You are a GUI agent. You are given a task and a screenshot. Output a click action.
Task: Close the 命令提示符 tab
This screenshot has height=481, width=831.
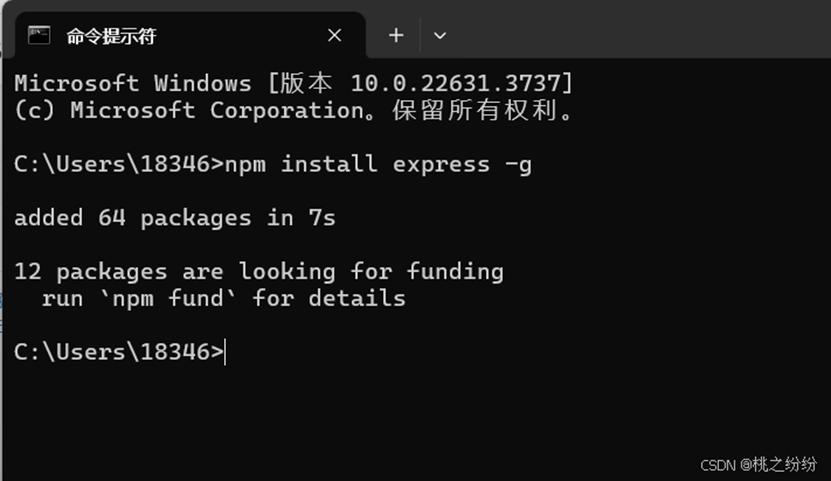334,35
